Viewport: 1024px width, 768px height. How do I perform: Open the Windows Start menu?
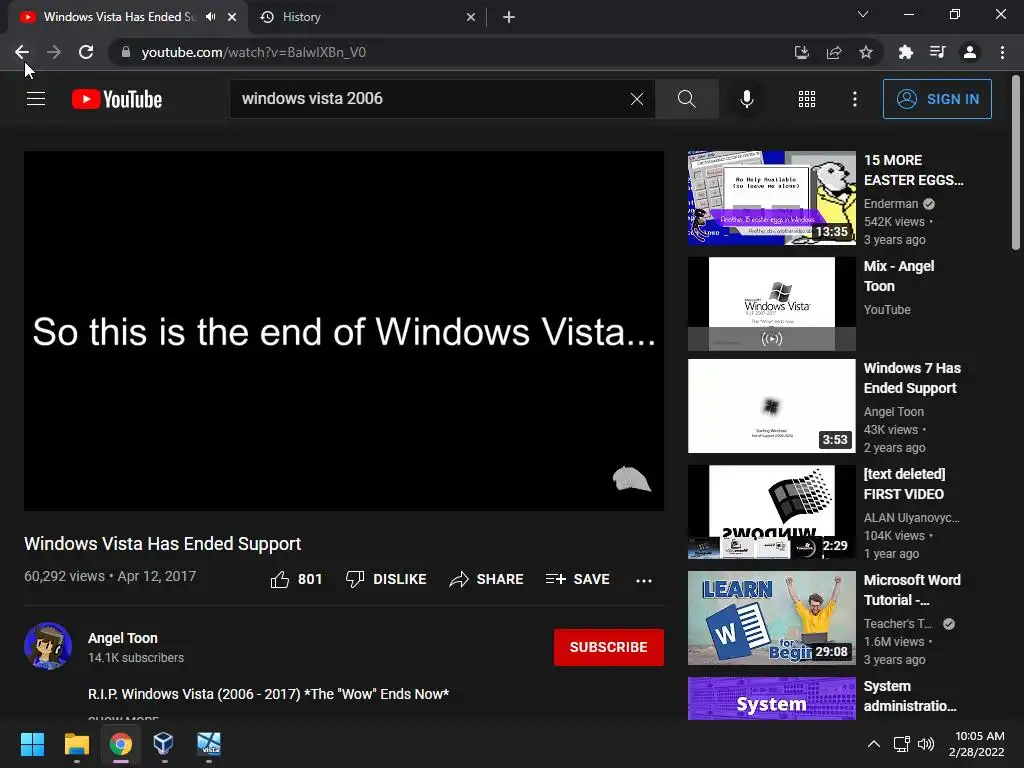(32, 743)
